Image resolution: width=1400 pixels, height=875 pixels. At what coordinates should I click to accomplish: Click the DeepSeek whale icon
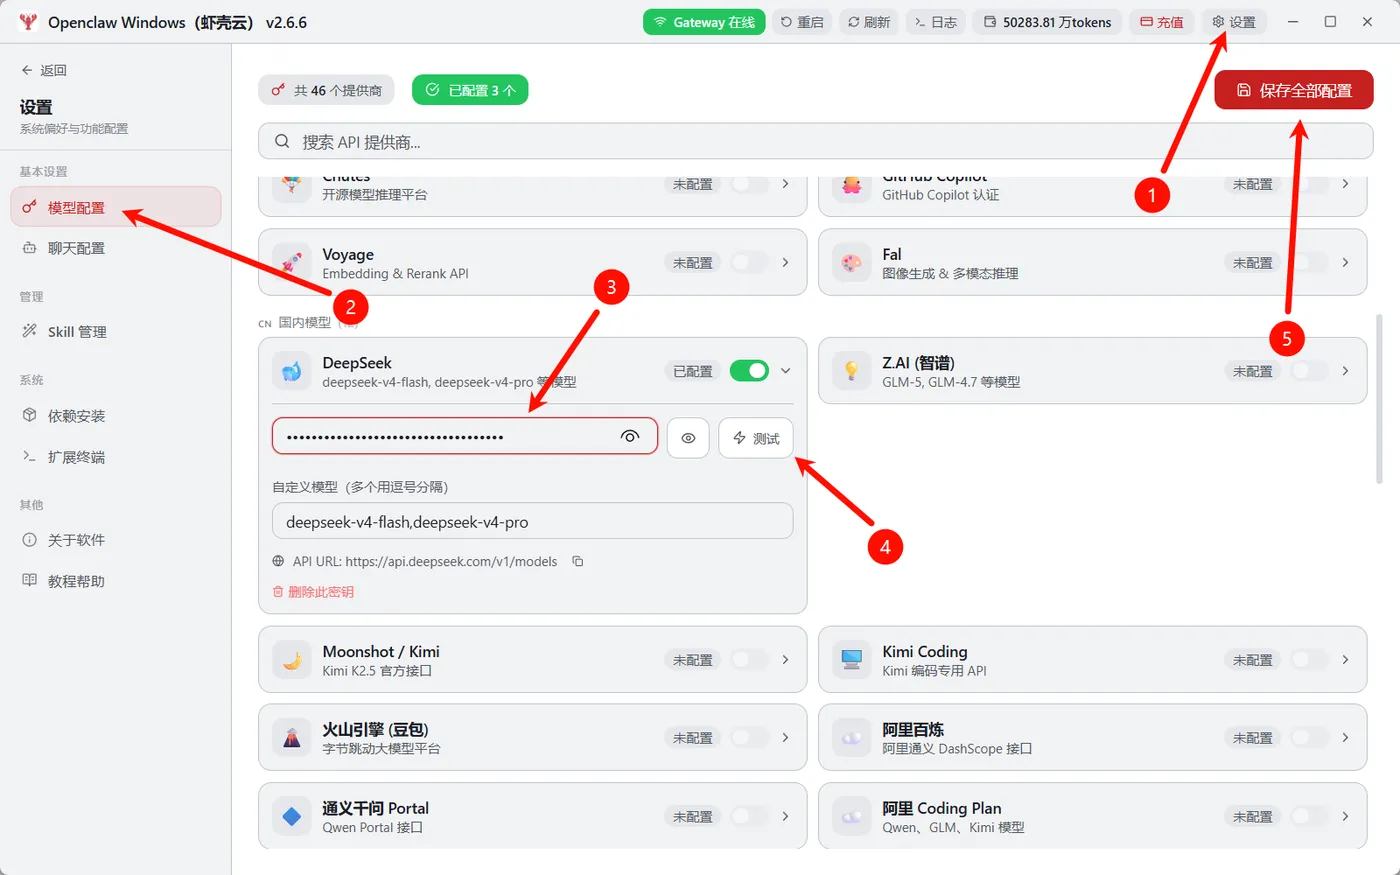(292, 371)
